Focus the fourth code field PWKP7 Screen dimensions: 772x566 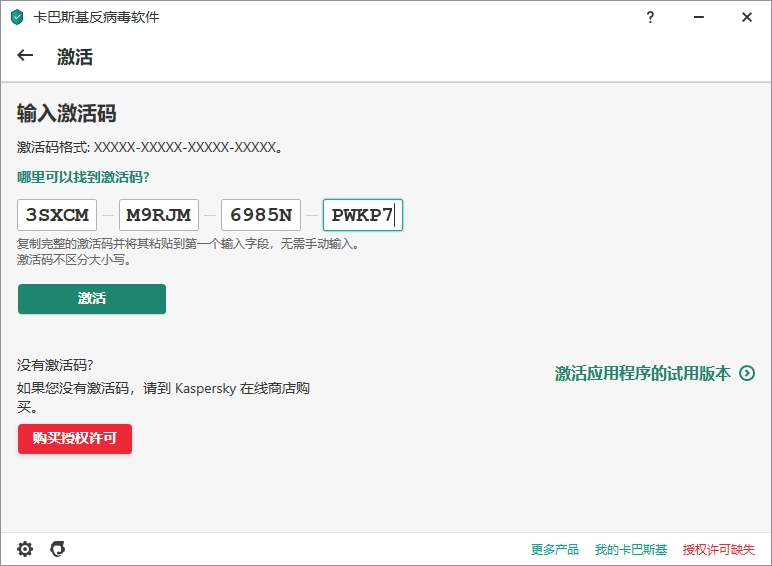[363, 215]
